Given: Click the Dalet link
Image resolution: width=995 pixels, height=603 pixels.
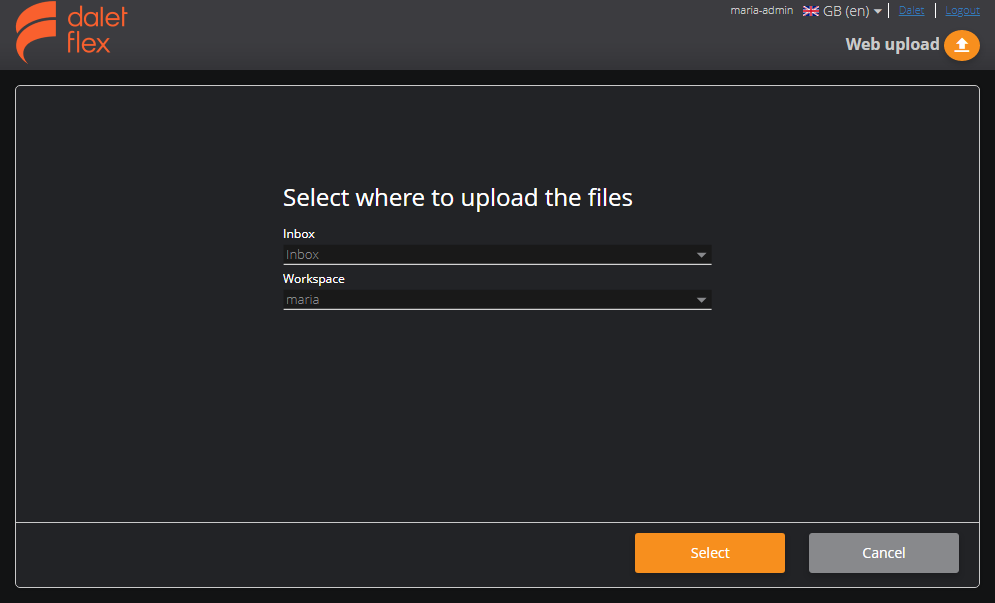Looking at the screenshot, I should [911, 10].
